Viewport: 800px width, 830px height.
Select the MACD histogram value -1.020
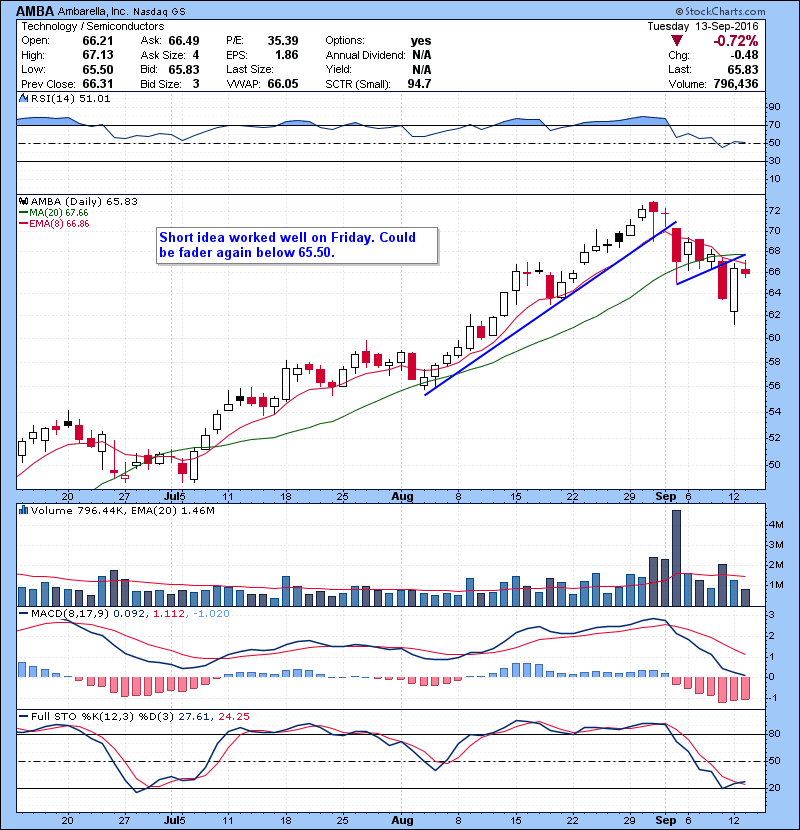[211, 614]
